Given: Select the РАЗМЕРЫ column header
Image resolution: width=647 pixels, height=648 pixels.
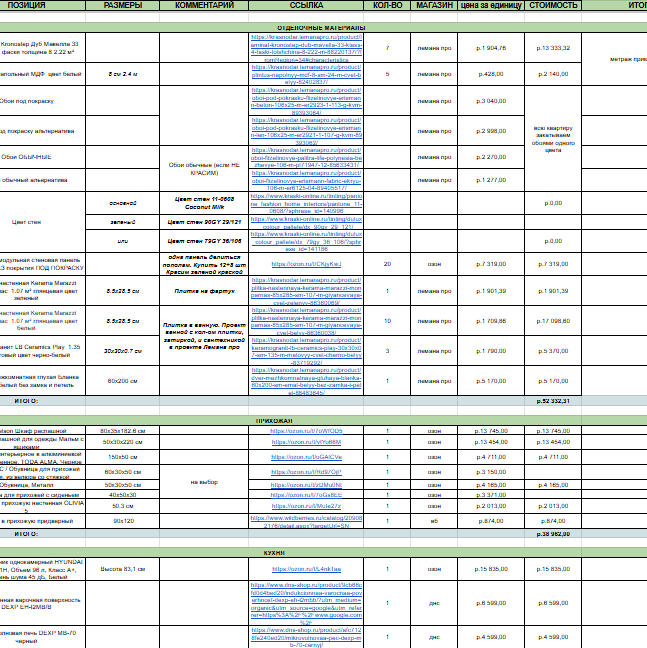Looking at the screenshot, I should [x=123, y=5].
